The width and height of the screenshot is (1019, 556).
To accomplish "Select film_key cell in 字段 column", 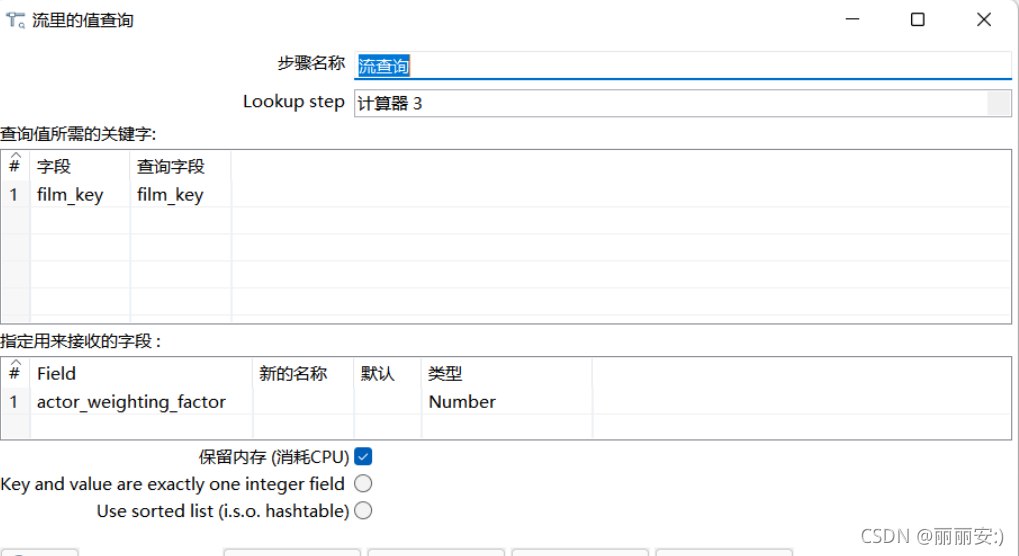I will point(80,195).
